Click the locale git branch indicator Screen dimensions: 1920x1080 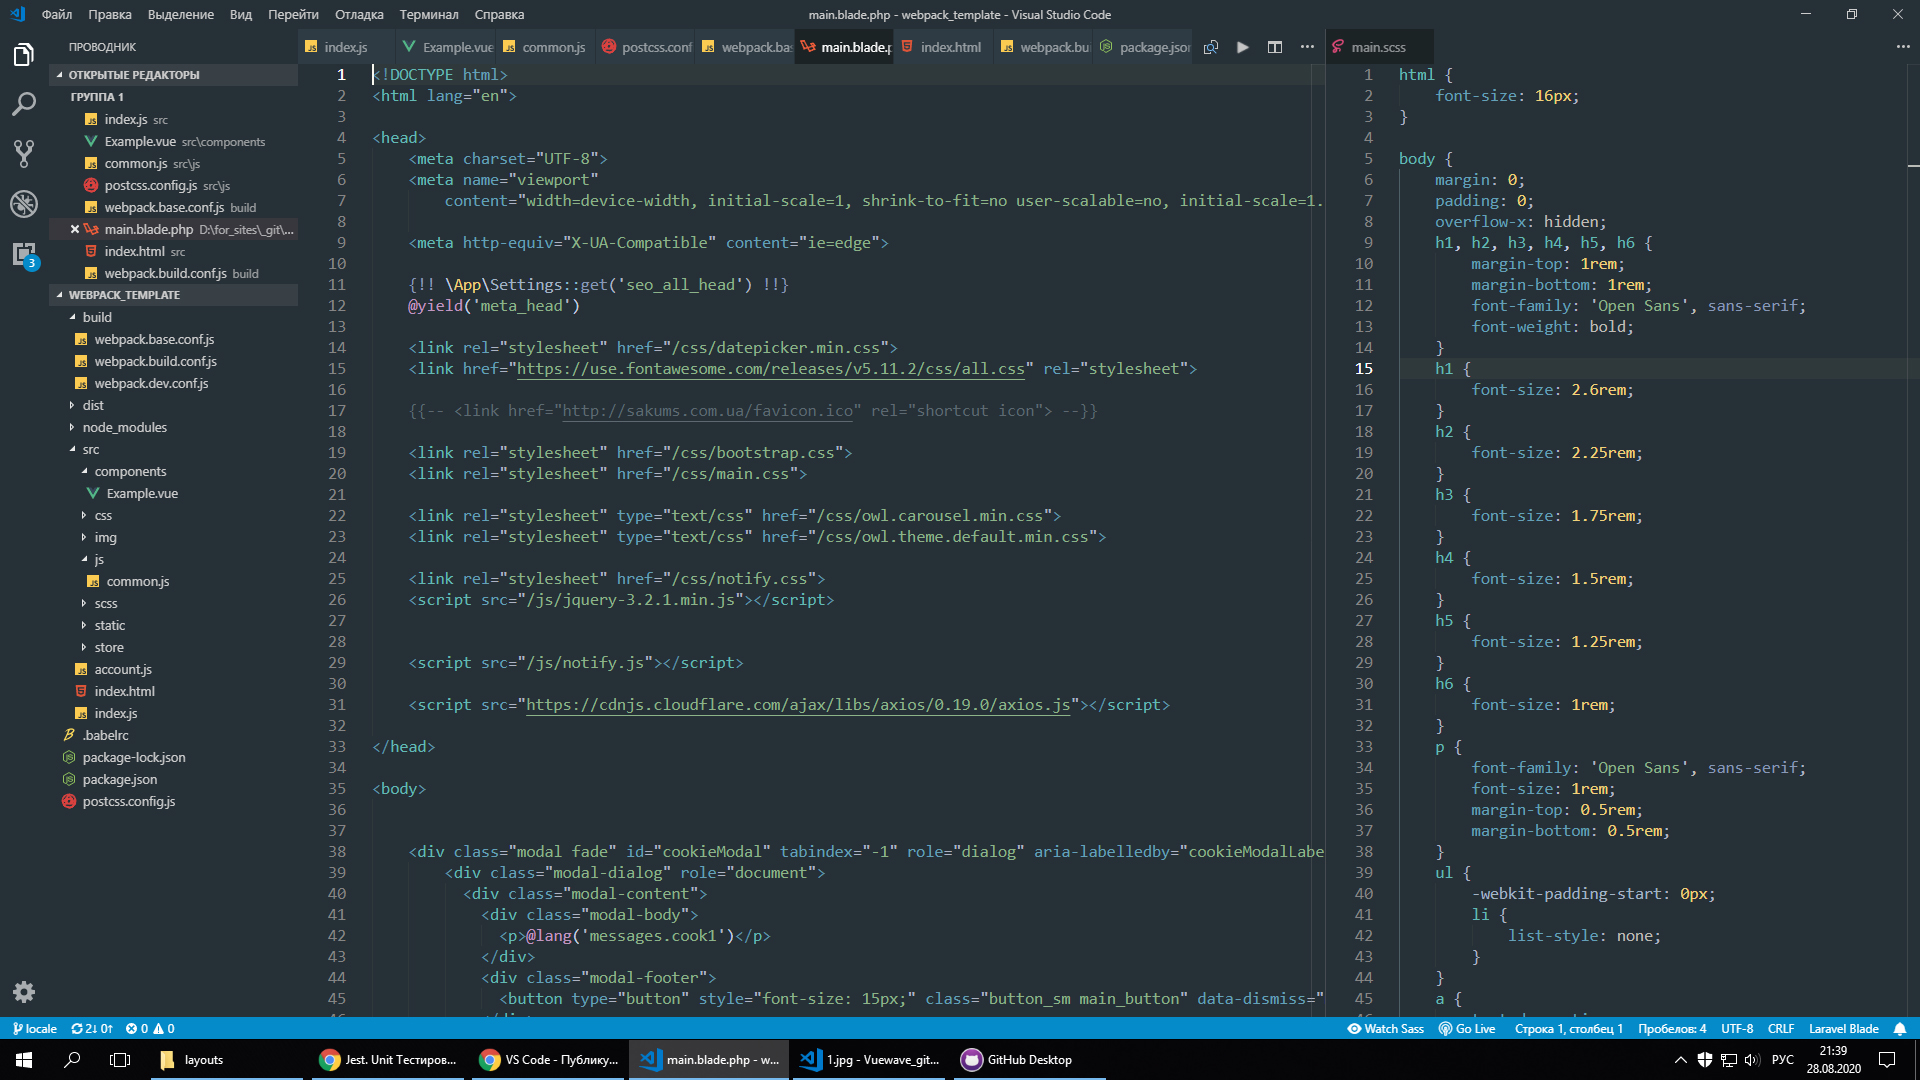tap(35, 1029)
